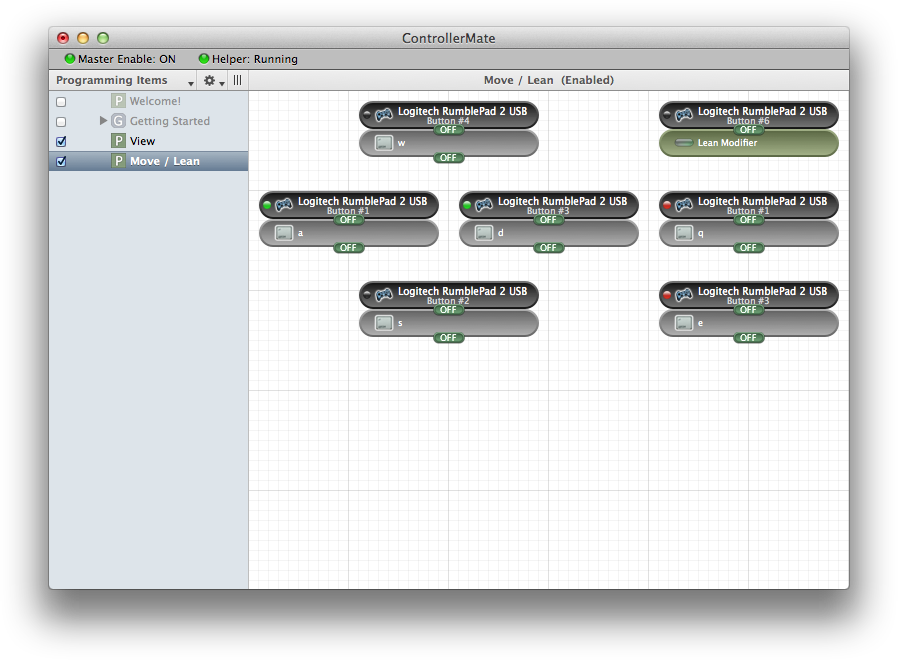
Task: Open the gear action menu
Action: (214, 81)
